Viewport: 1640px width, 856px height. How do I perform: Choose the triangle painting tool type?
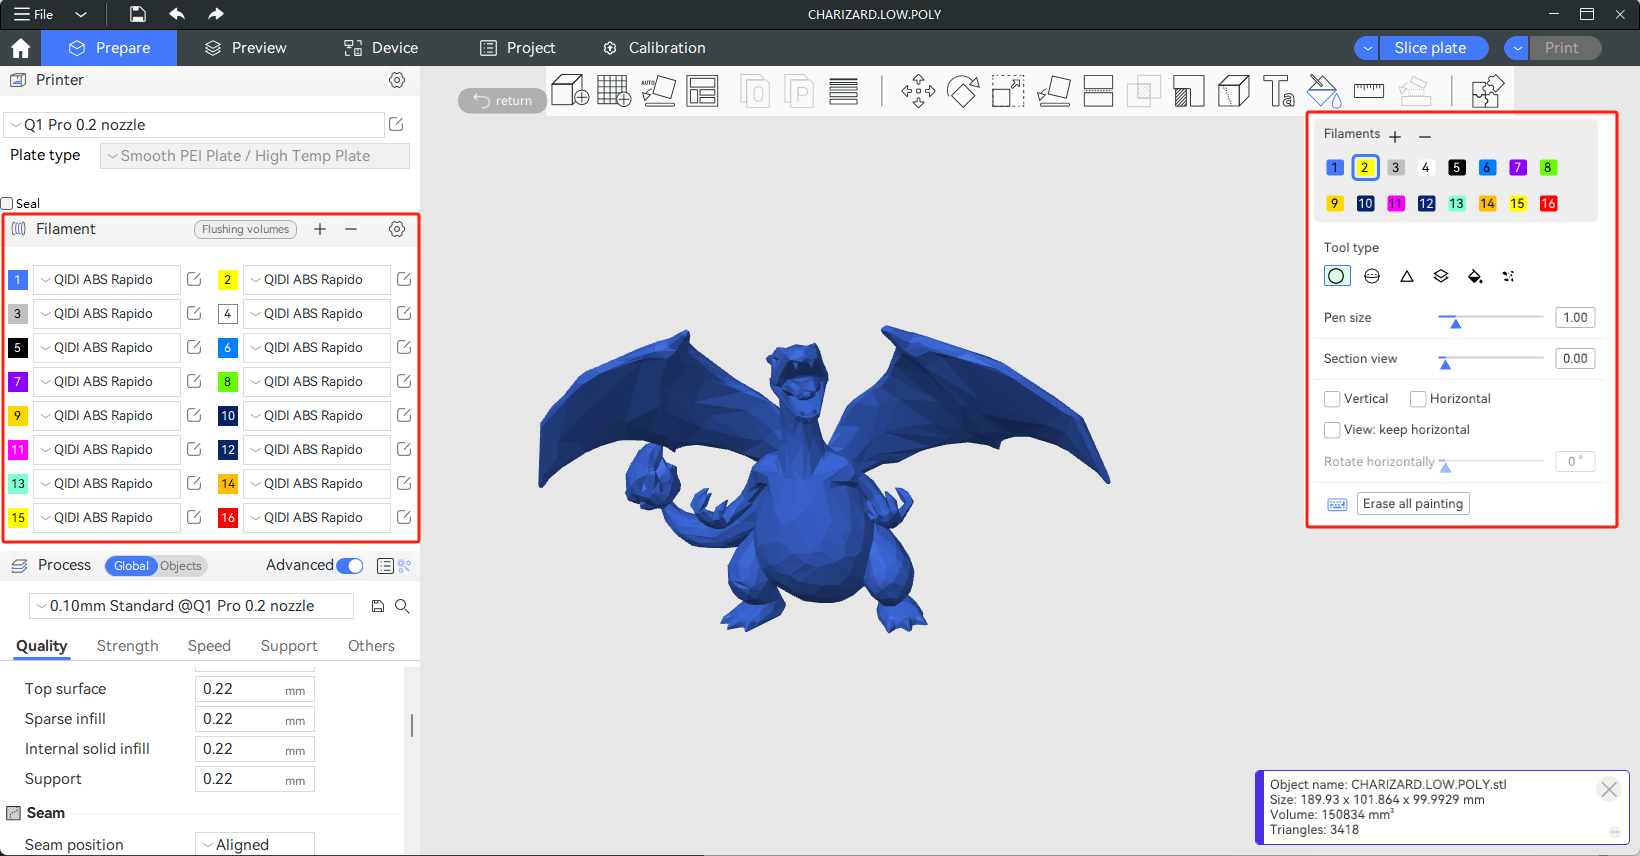click(x=1406, y=277)
